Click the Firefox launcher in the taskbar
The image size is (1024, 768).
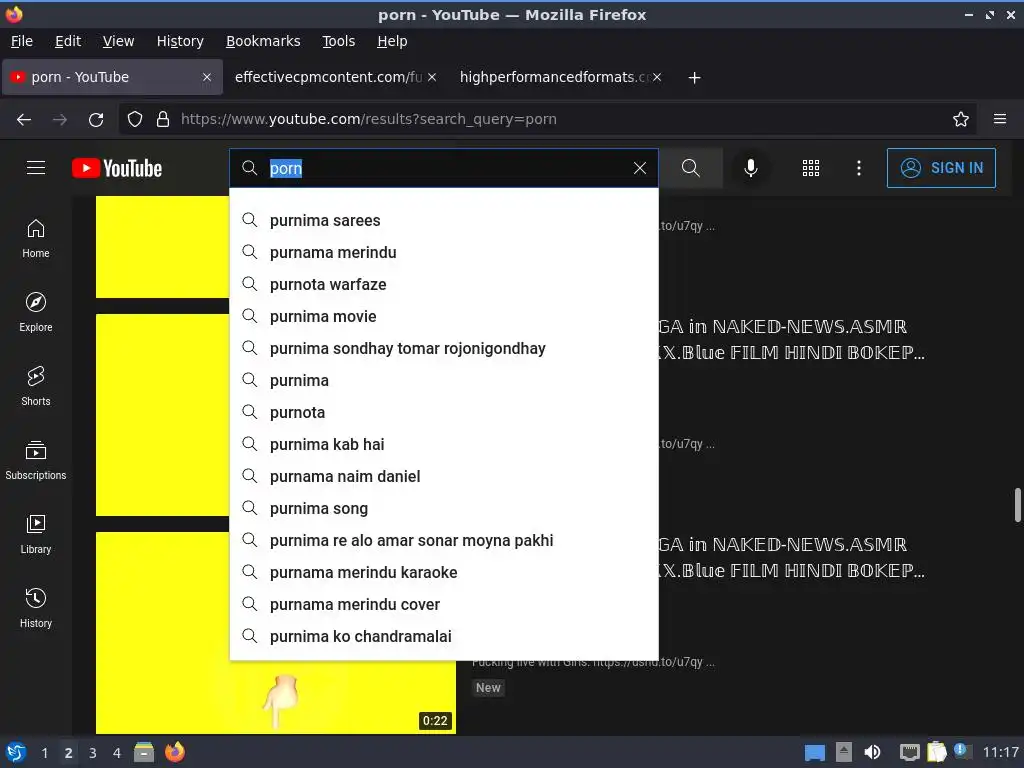click(x=174, y=752)
